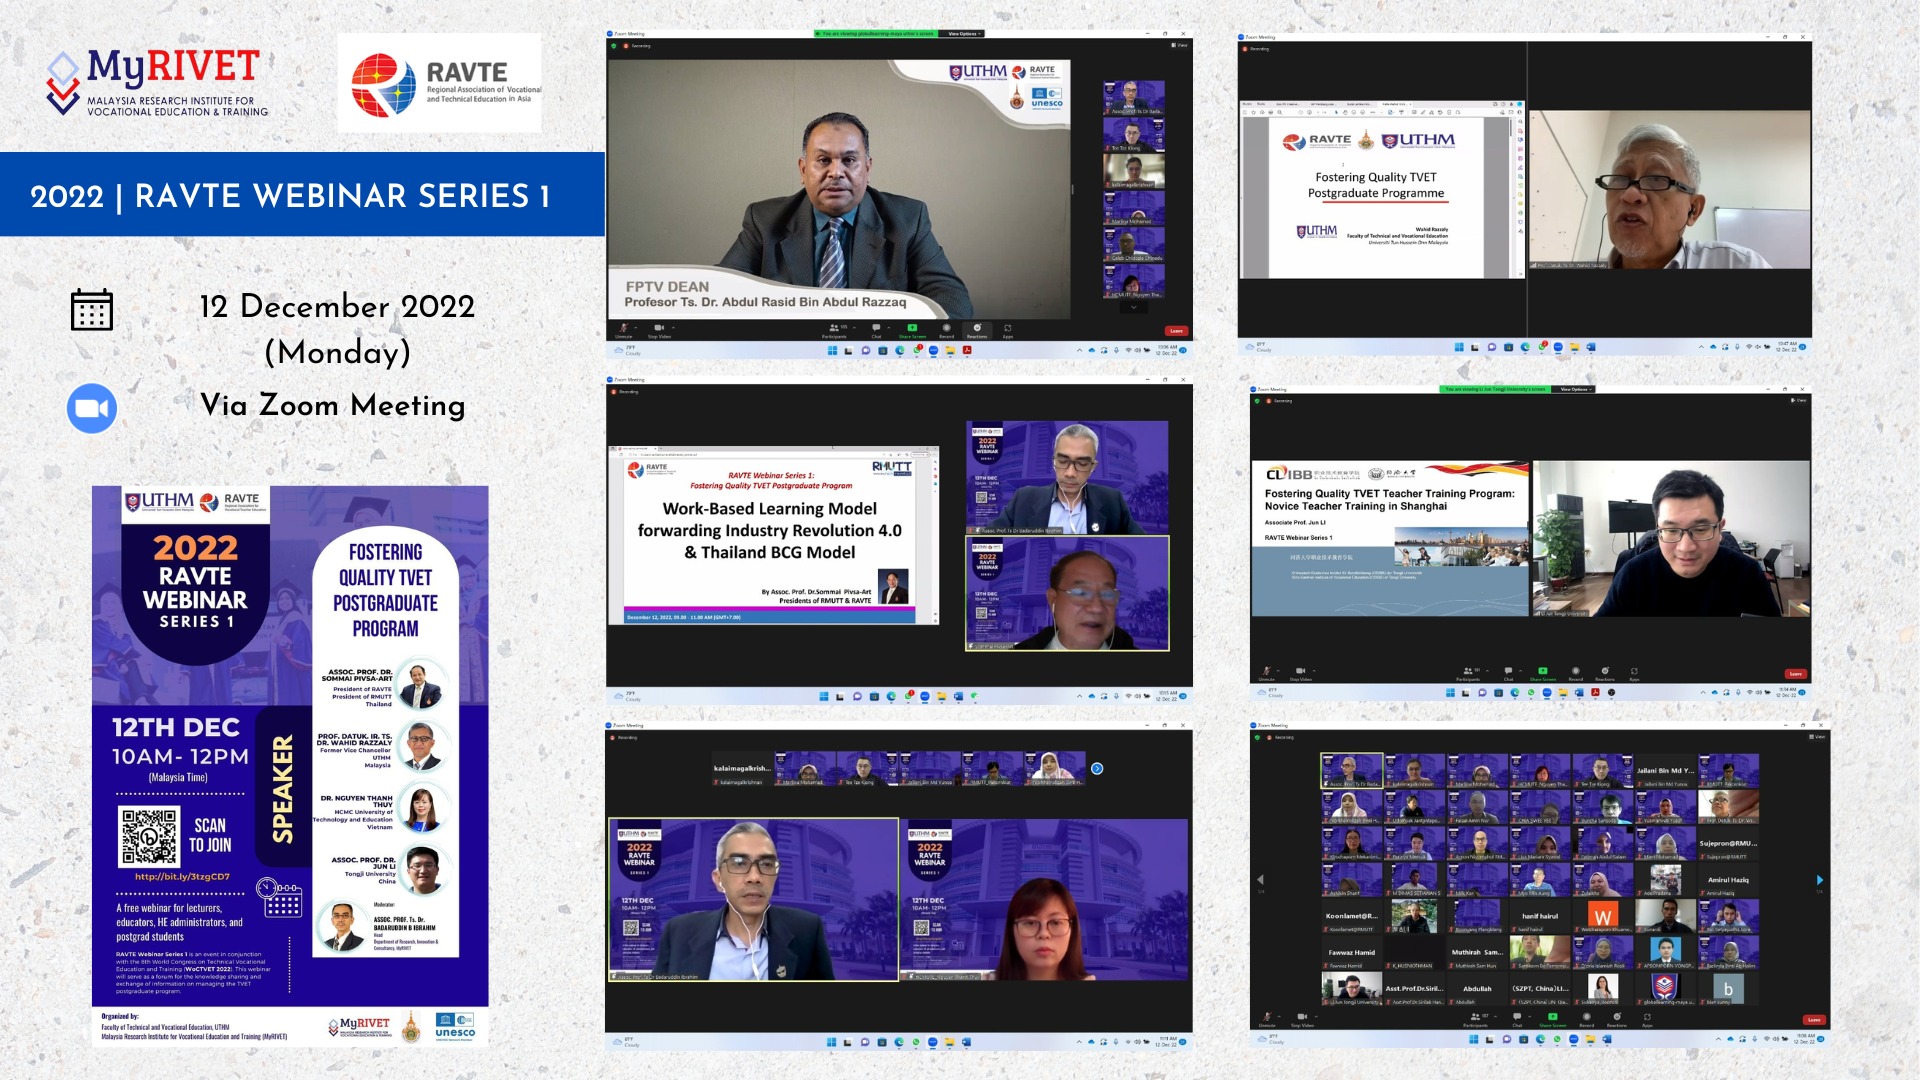
Task: Open Participants in the Shanghai slide Zoom window
Action: (x=1468, y=673)
